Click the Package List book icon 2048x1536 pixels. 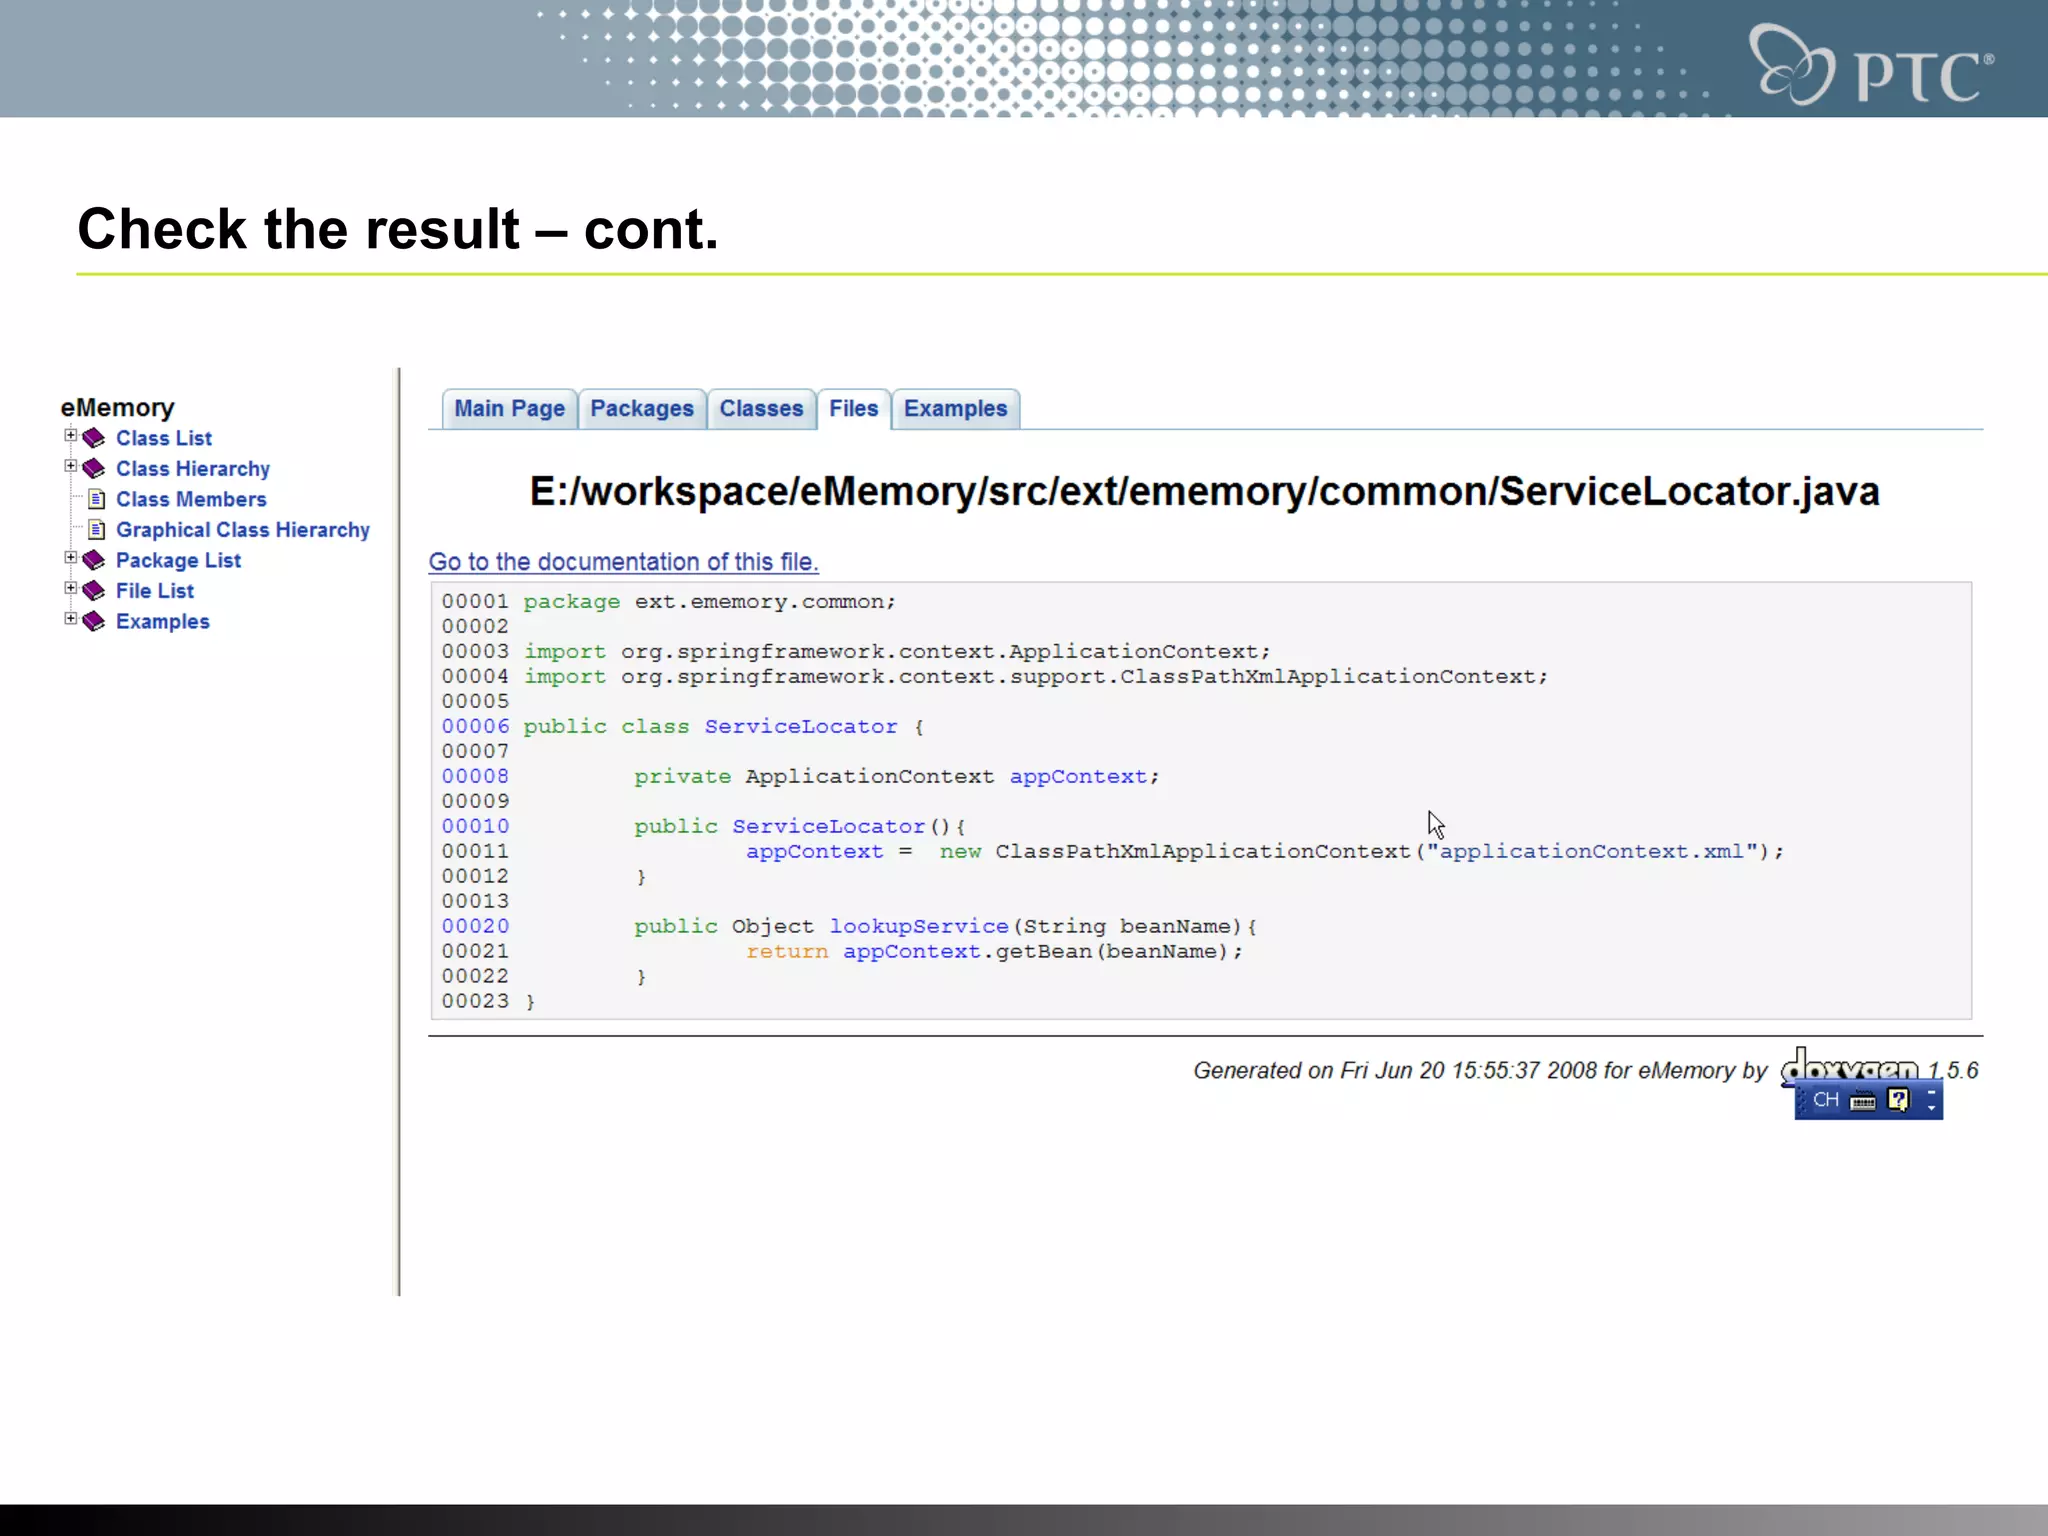click(94, 560)
